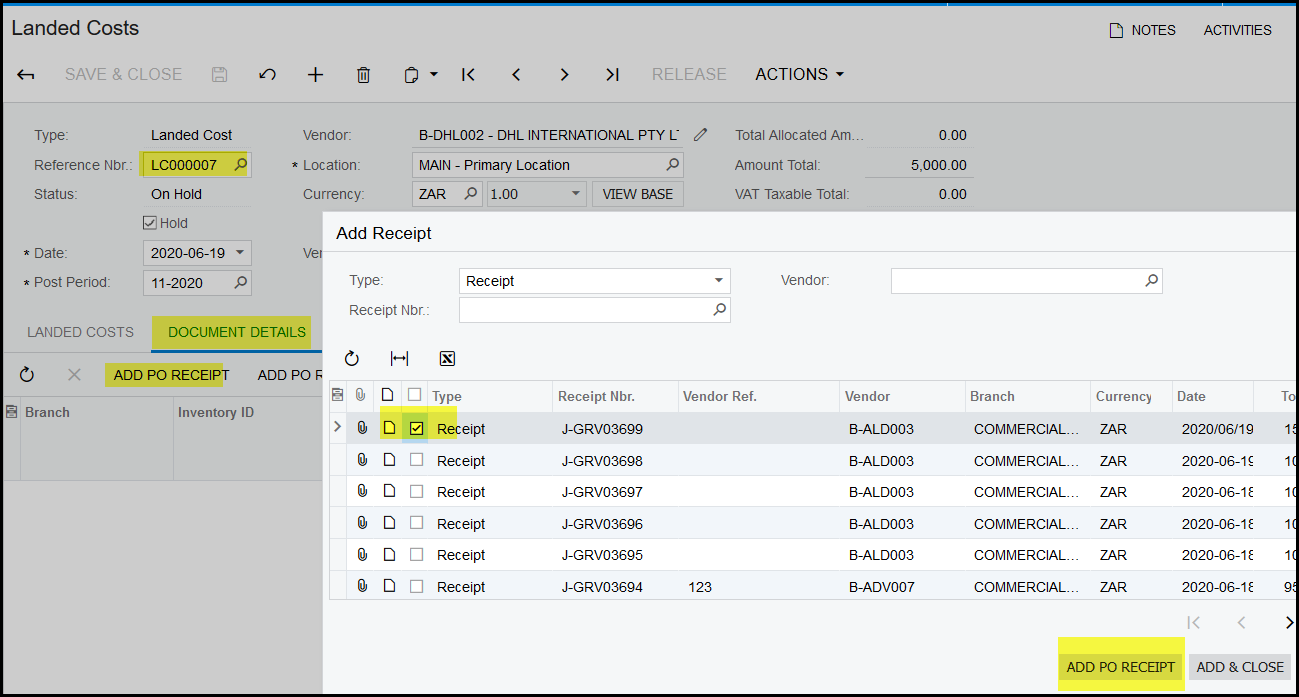Edit vendor using the pencil icon
This screenshot has width=1299, height=697.
(701, 135)
